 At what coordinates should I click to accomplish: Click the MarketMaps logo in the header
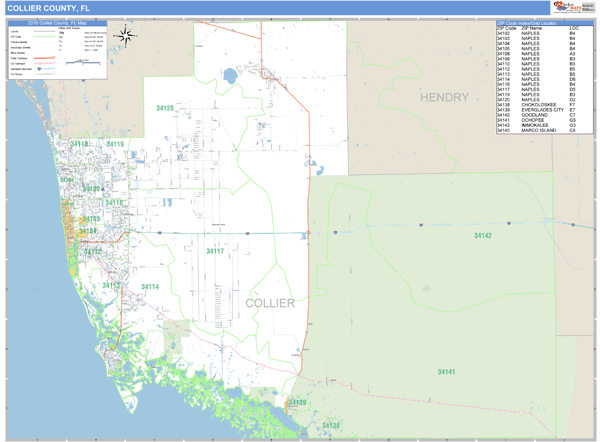coord(563,6)
